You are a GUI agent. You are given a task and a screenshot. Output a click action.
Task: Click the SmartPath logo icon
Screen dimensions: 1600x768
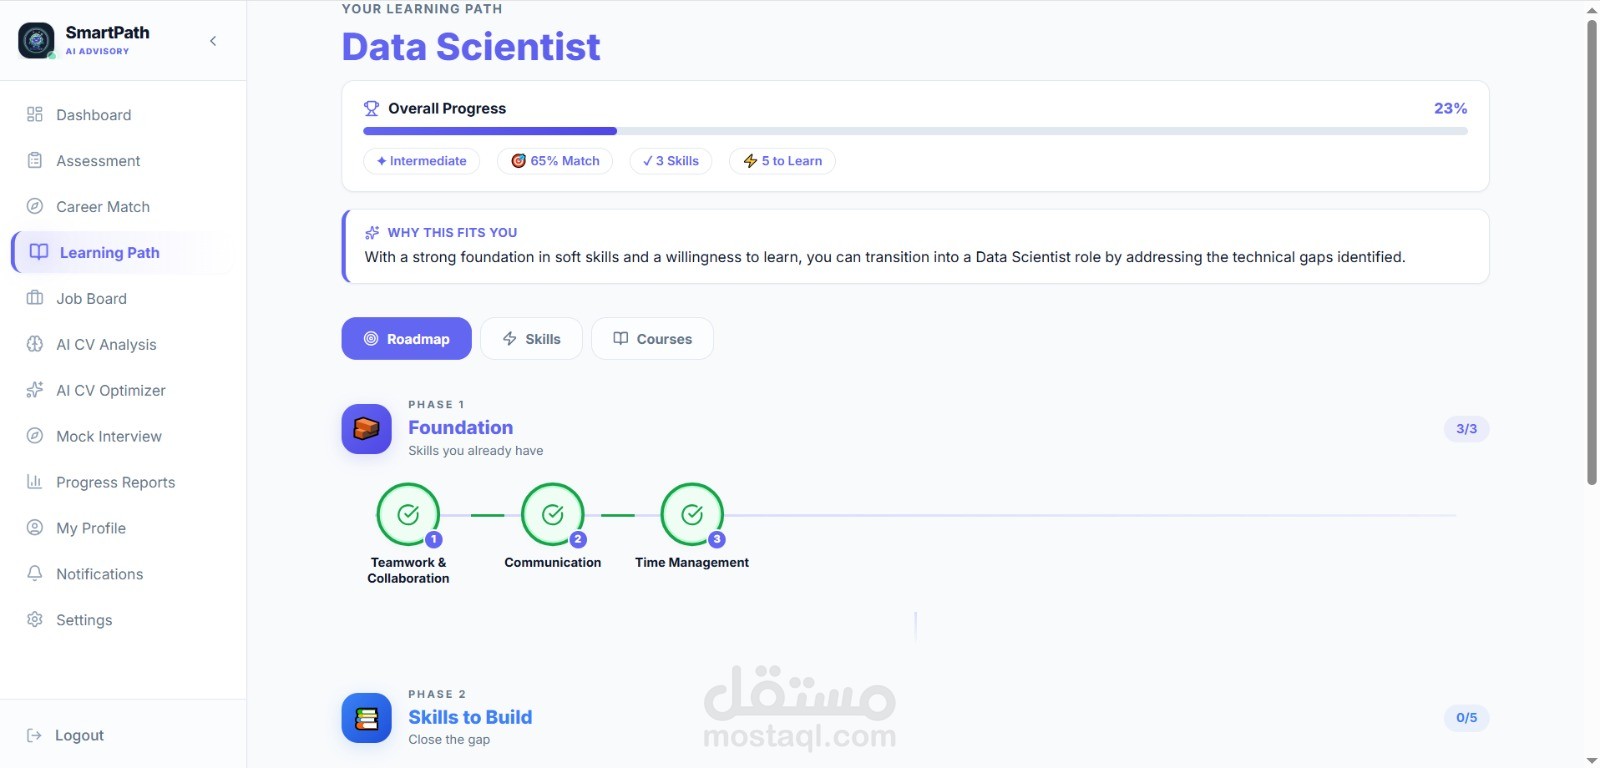pos(37,40)
